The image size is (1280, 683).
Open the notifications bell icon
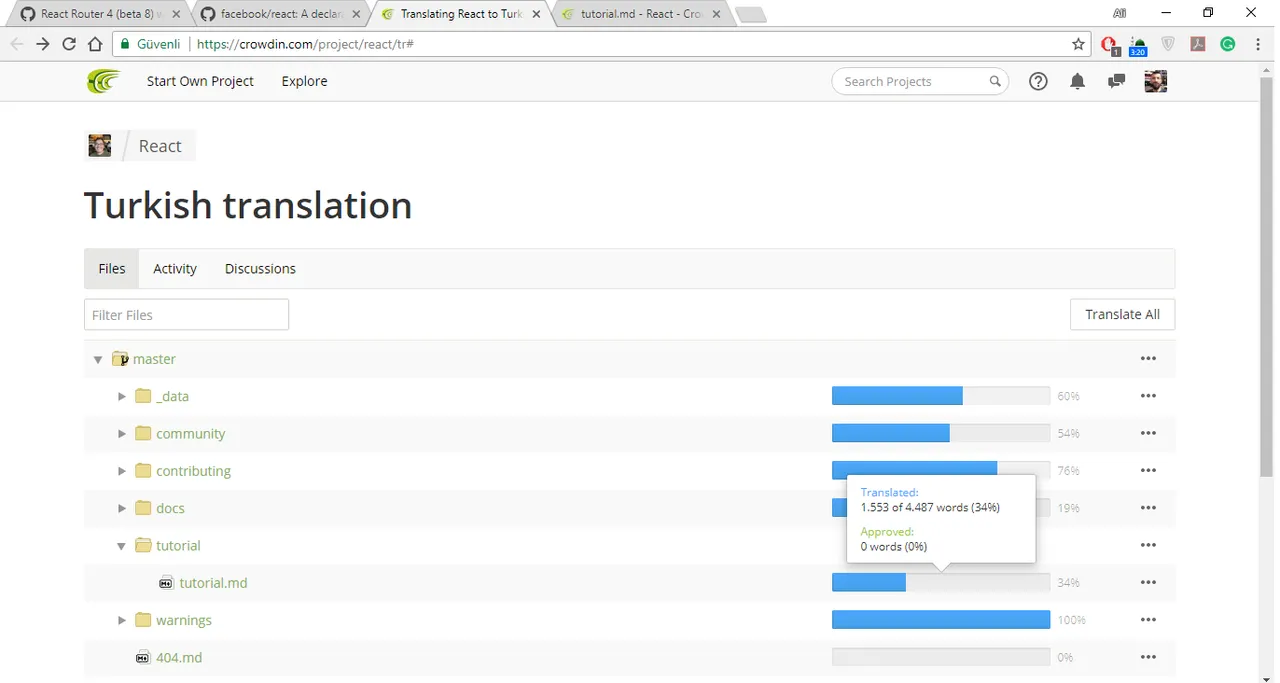(1077, 82)
